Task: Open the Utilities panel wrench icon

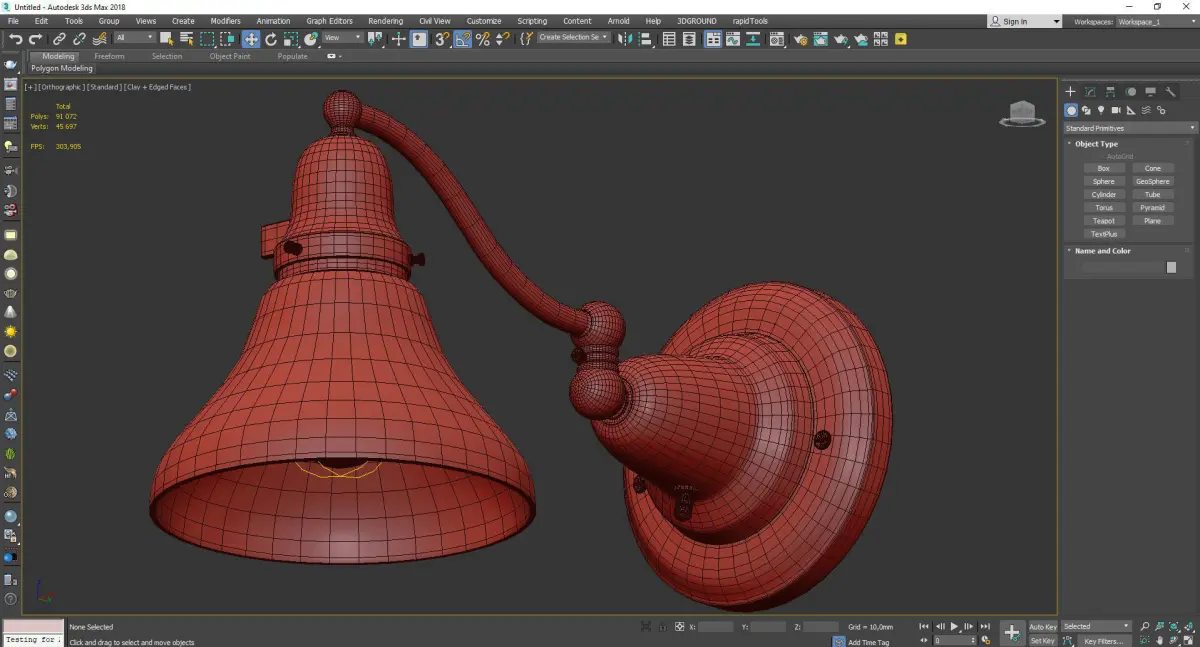Action: [x=1170, y=92]
